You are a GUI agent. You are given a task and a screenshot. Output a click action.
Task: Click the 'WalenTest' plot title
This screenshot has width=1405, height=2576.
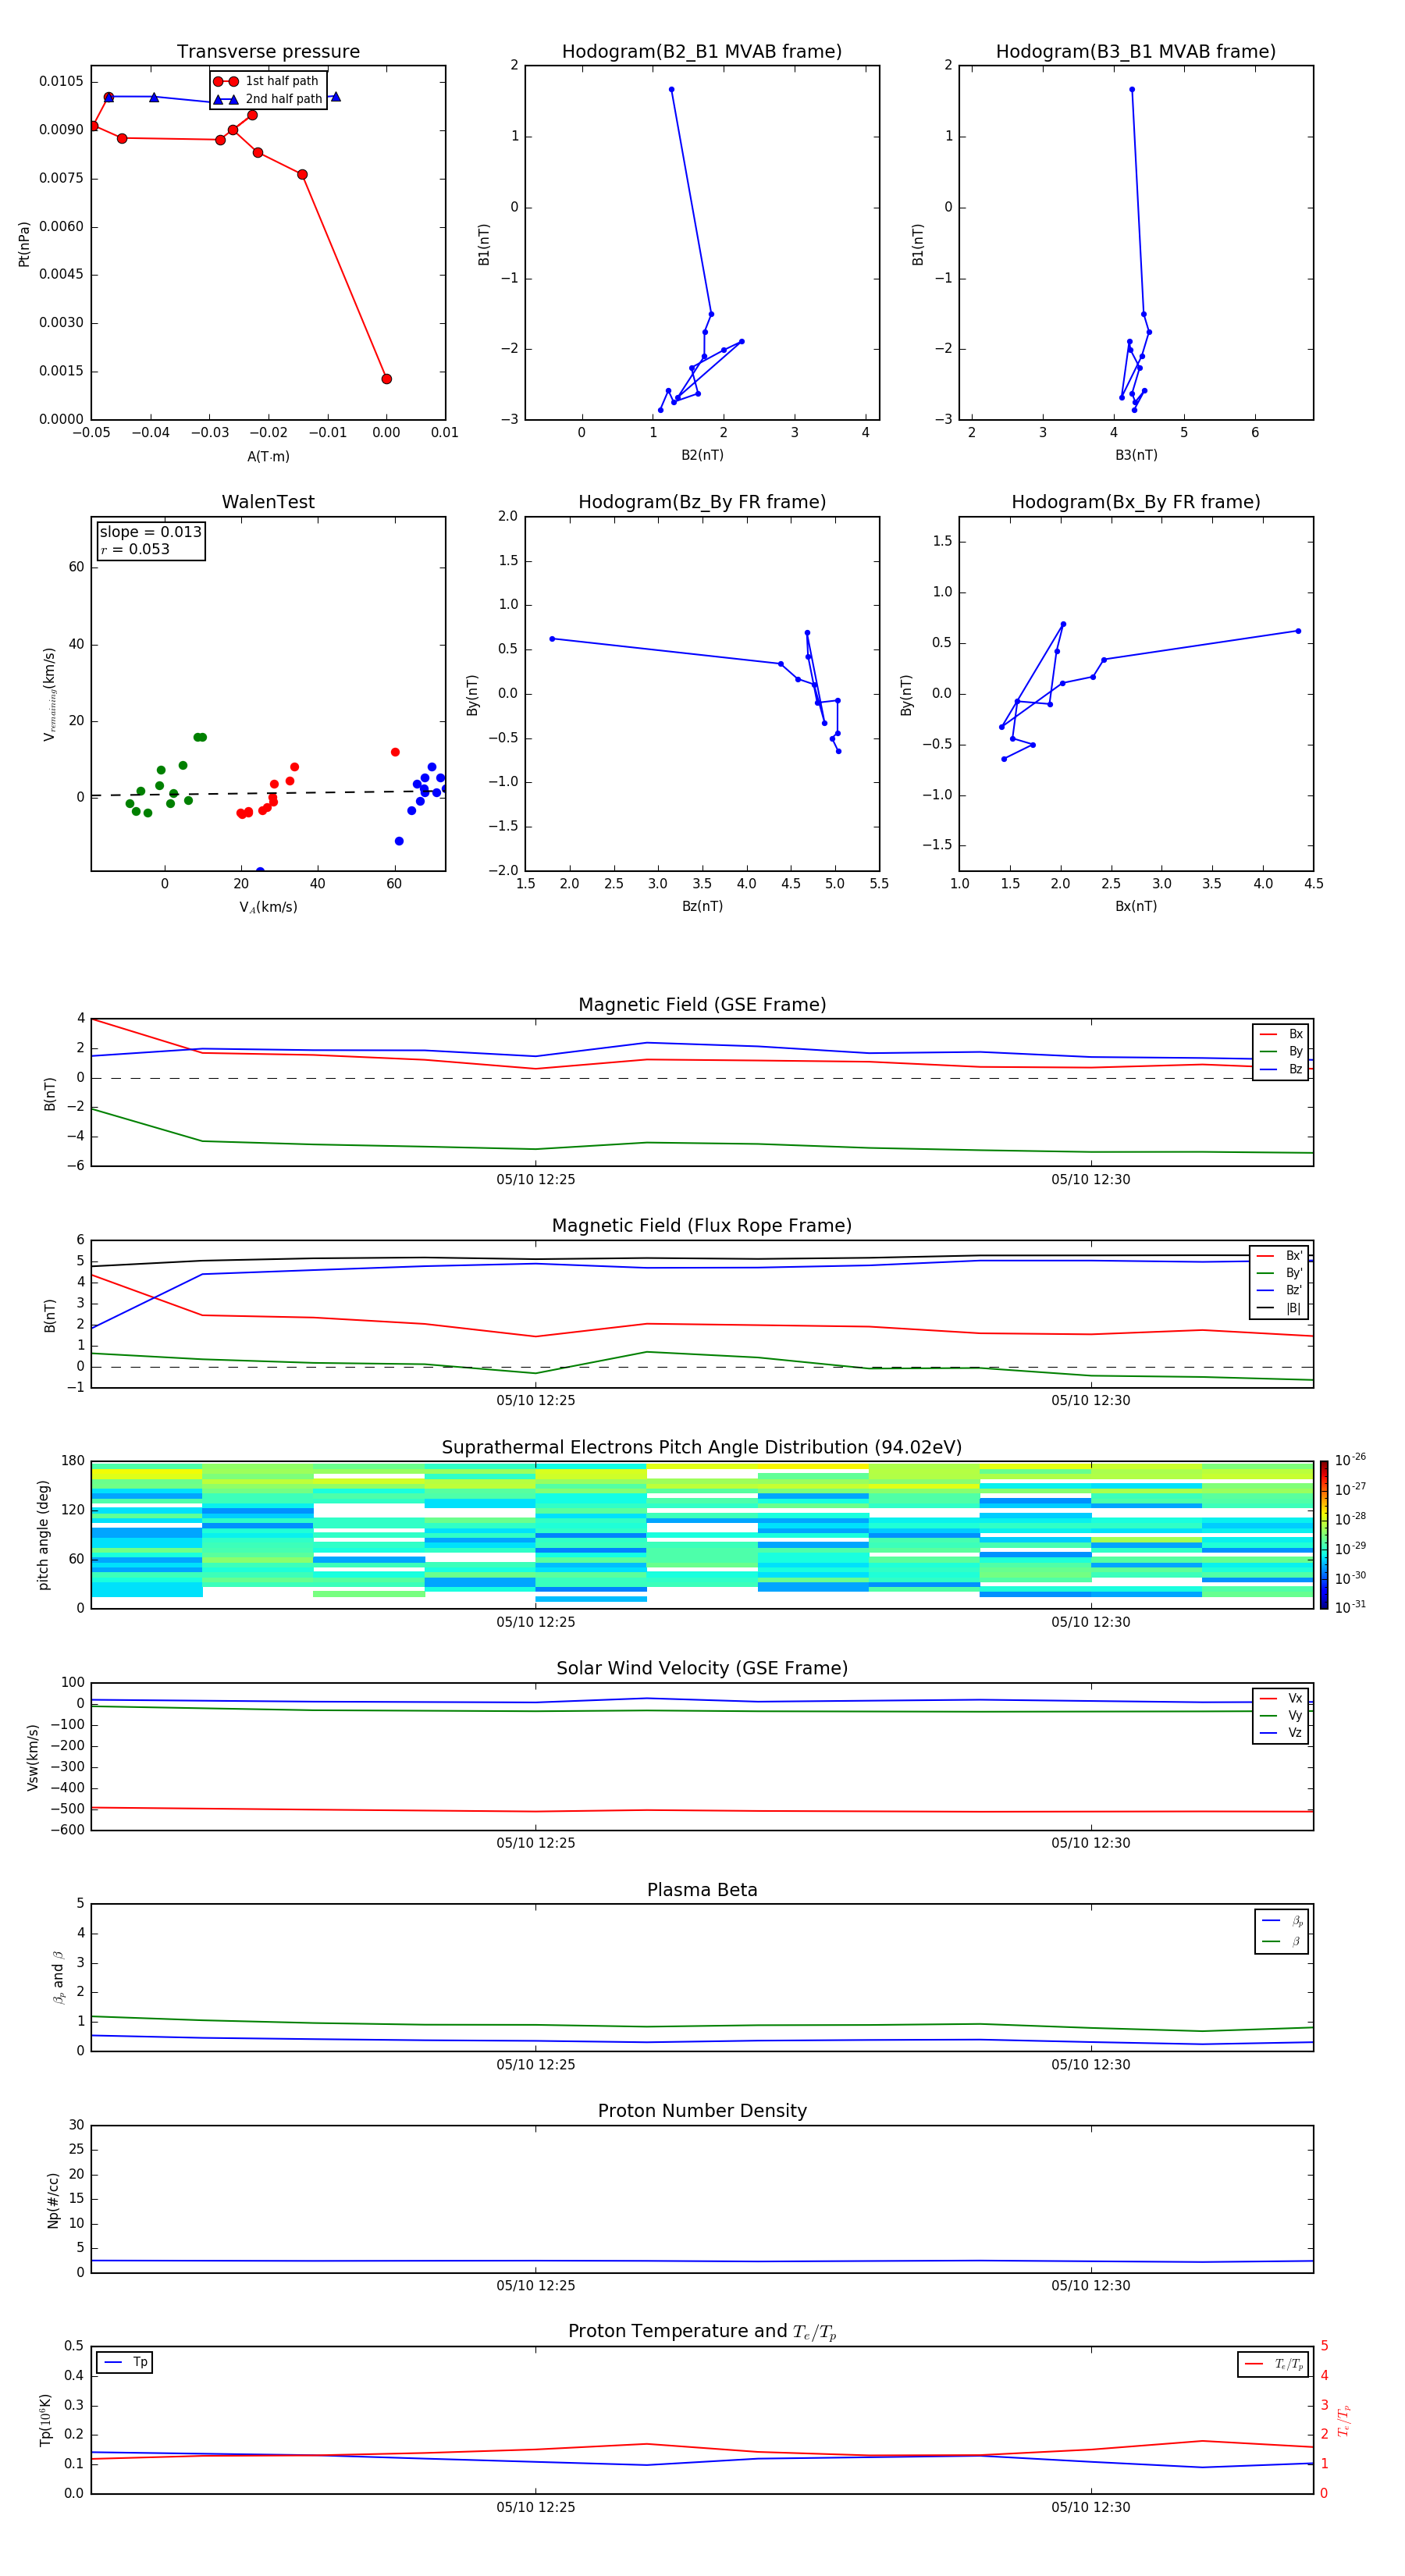tap(268, 502)
